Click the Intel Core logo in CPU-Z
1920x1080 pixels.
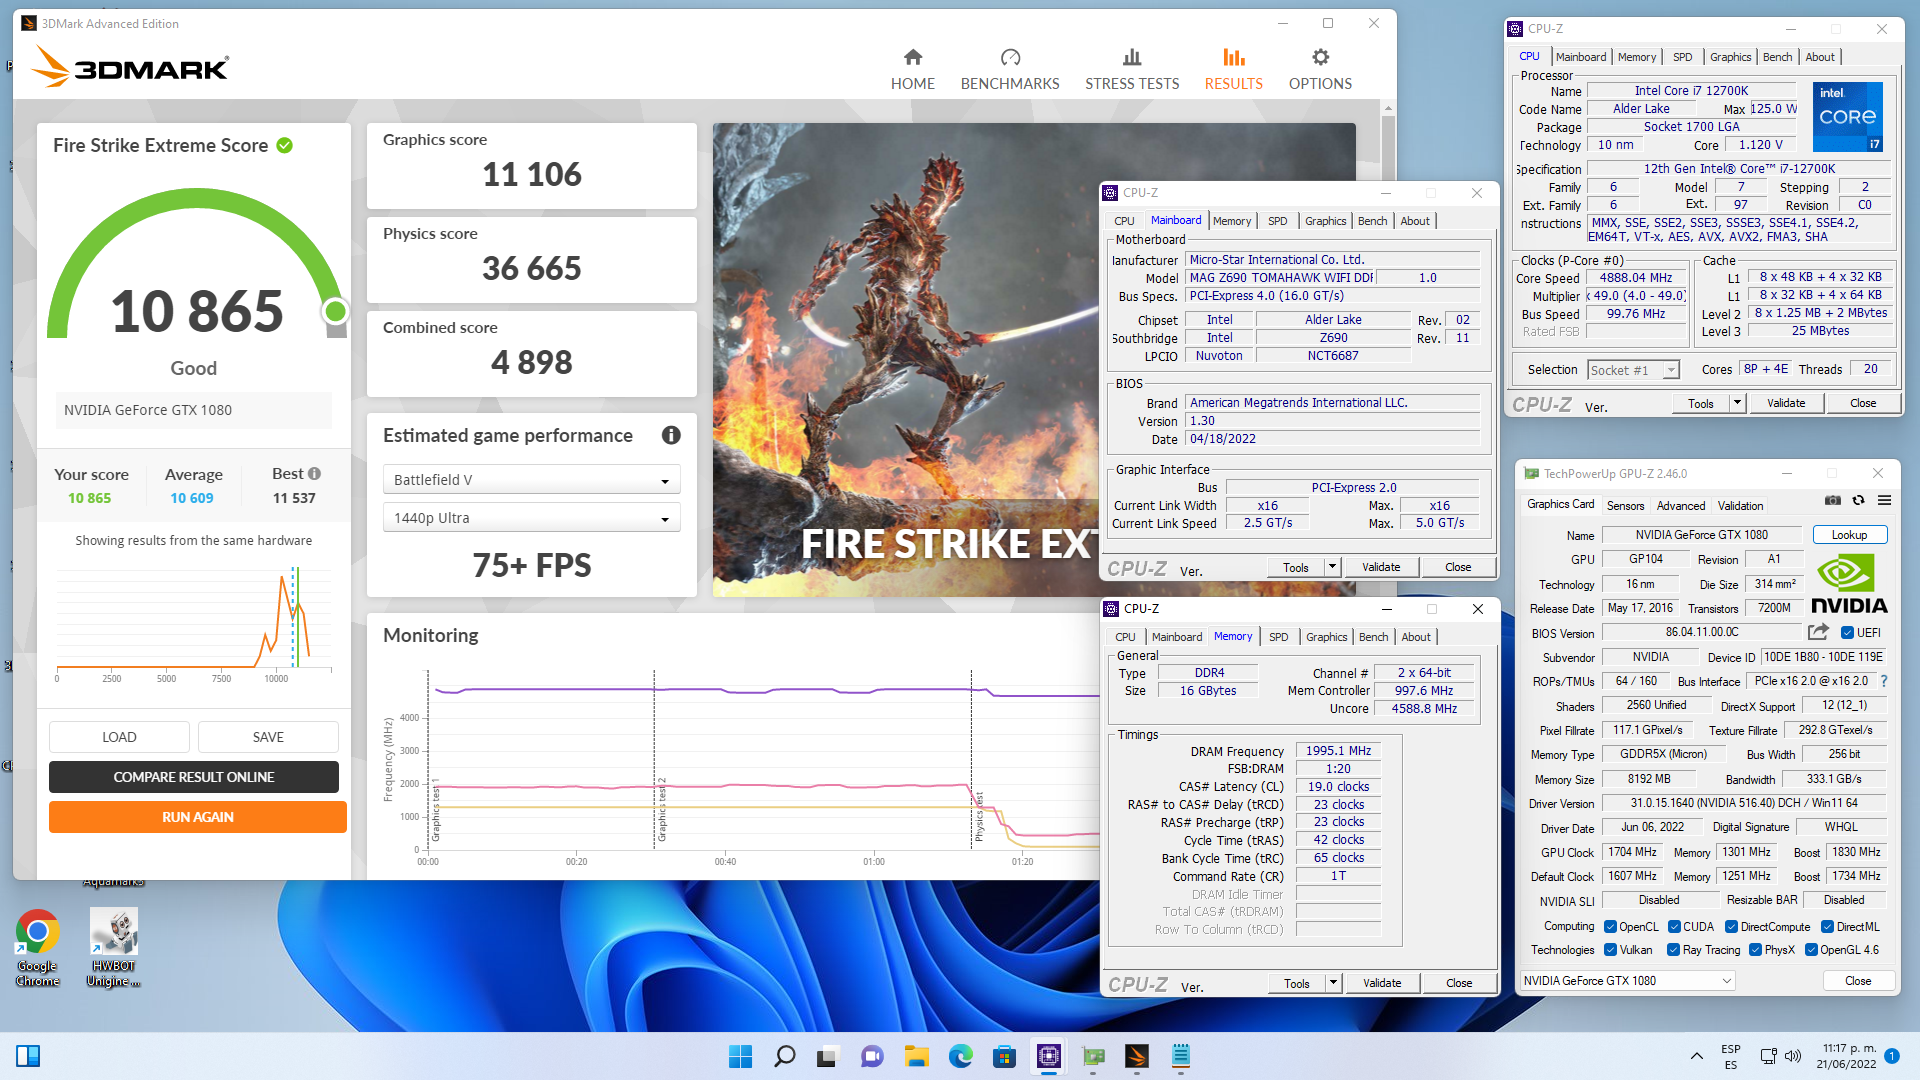click(x=1848, y=116)
